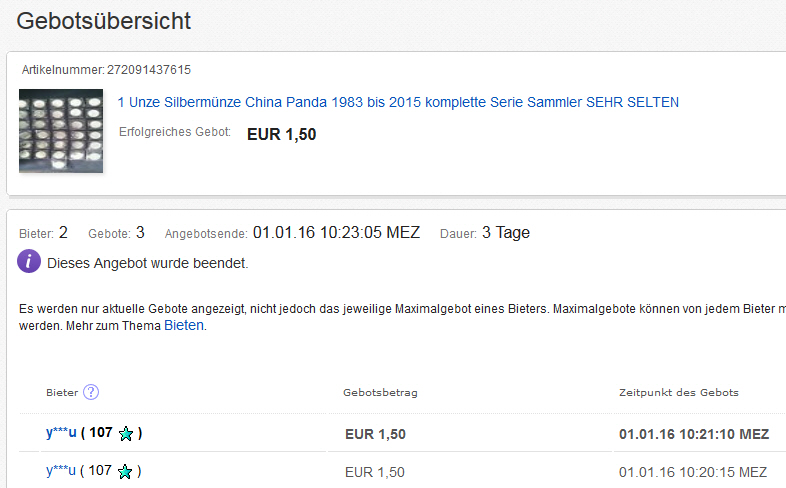Click the Gebotsübersicht page heading

pos(104,21)
